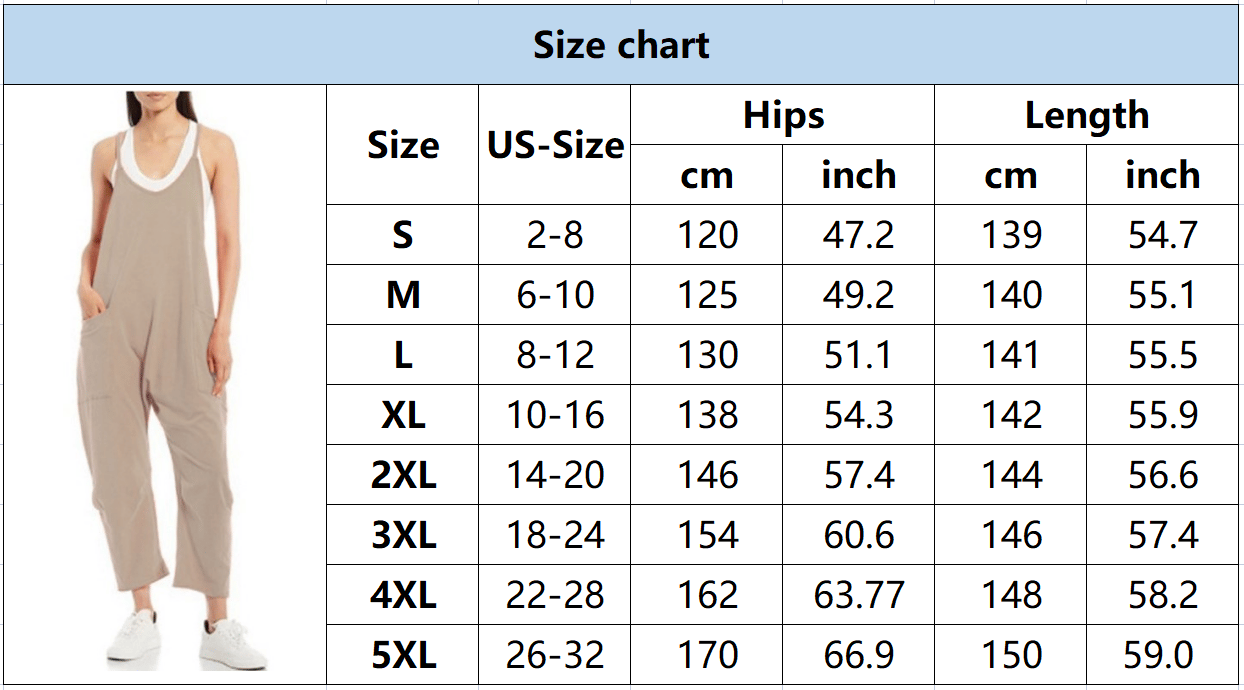Select the 3XL size cell

[403, 535]
